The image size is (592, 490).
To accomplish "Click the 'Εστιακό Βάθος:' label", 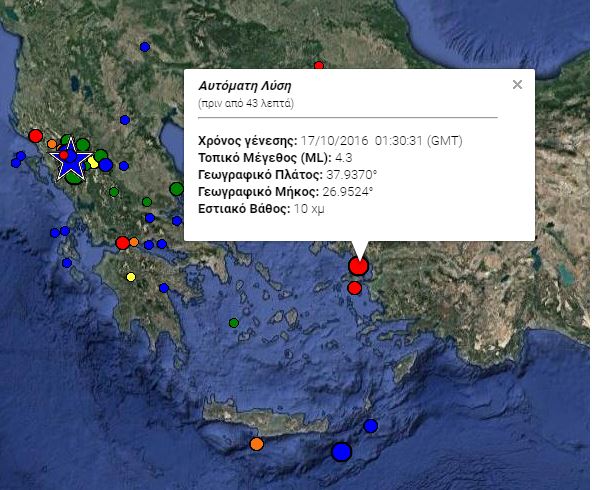I will pos(244,208).
